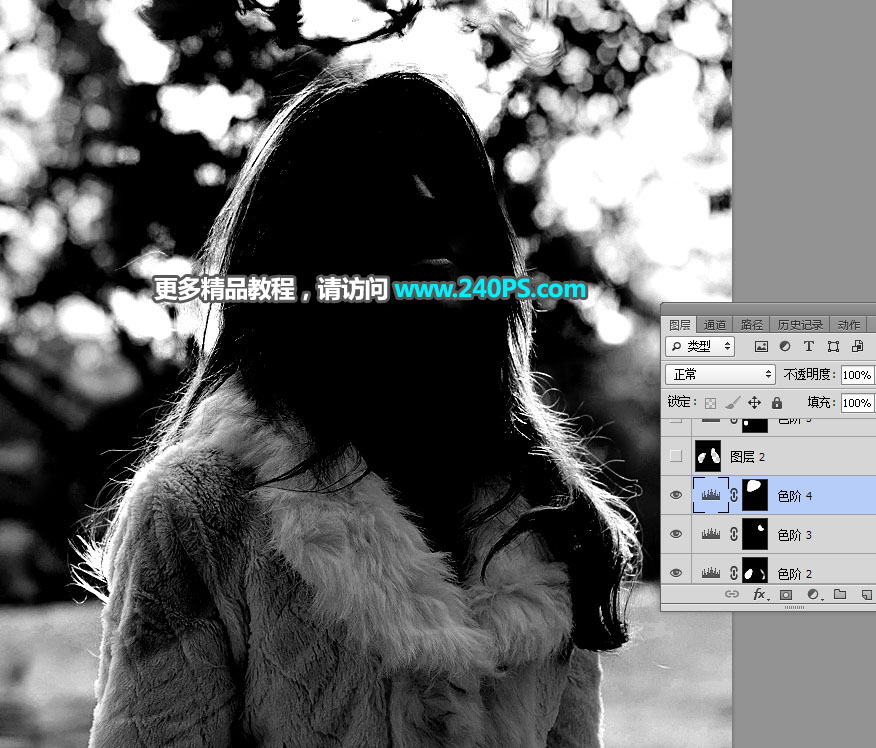
Task: Filter layers by pixel layers icon
Action: [x=761, y=346]
